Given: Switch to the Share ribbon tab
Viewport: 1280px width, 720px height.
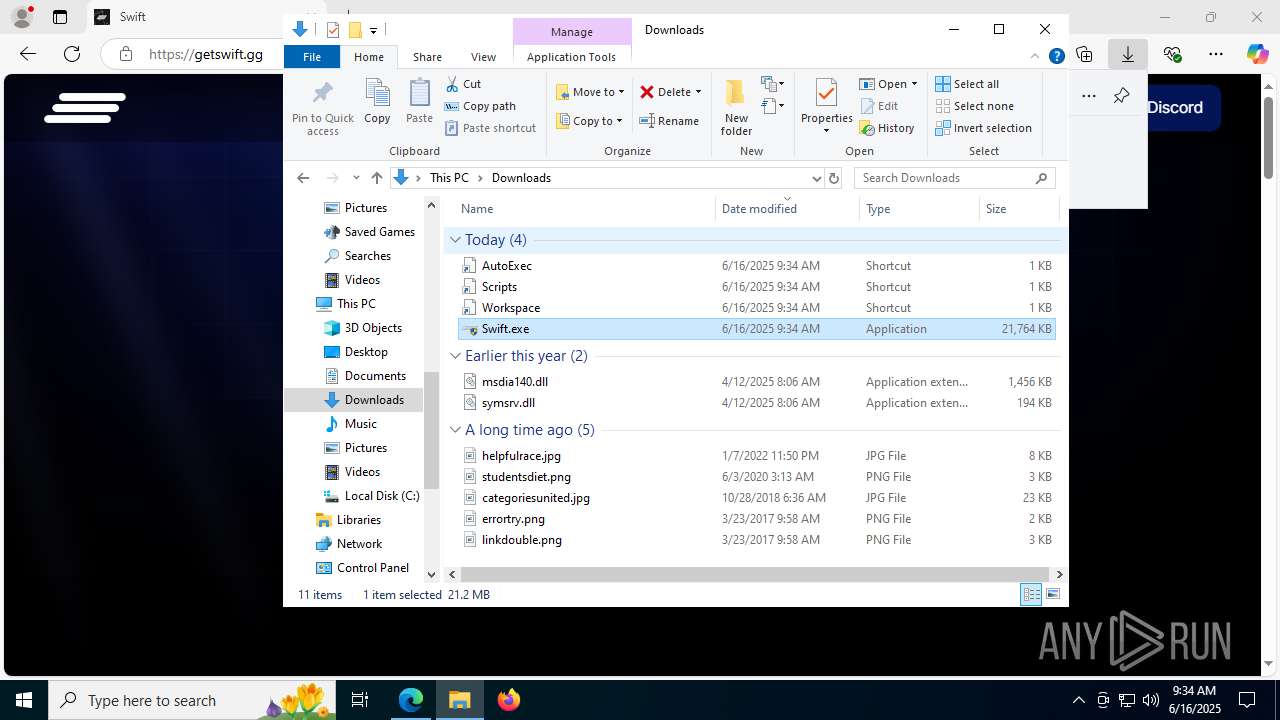Looking at the screenshot, I should 427,57.
